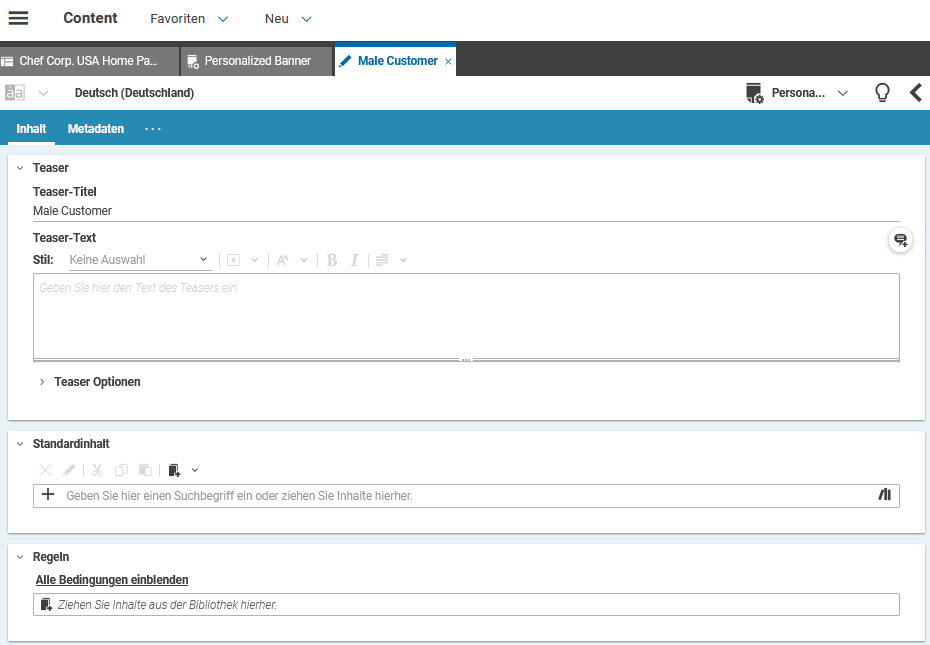Open library via the books icon
The width and height of the screenshot is (930, 645).
coord(884,495)
